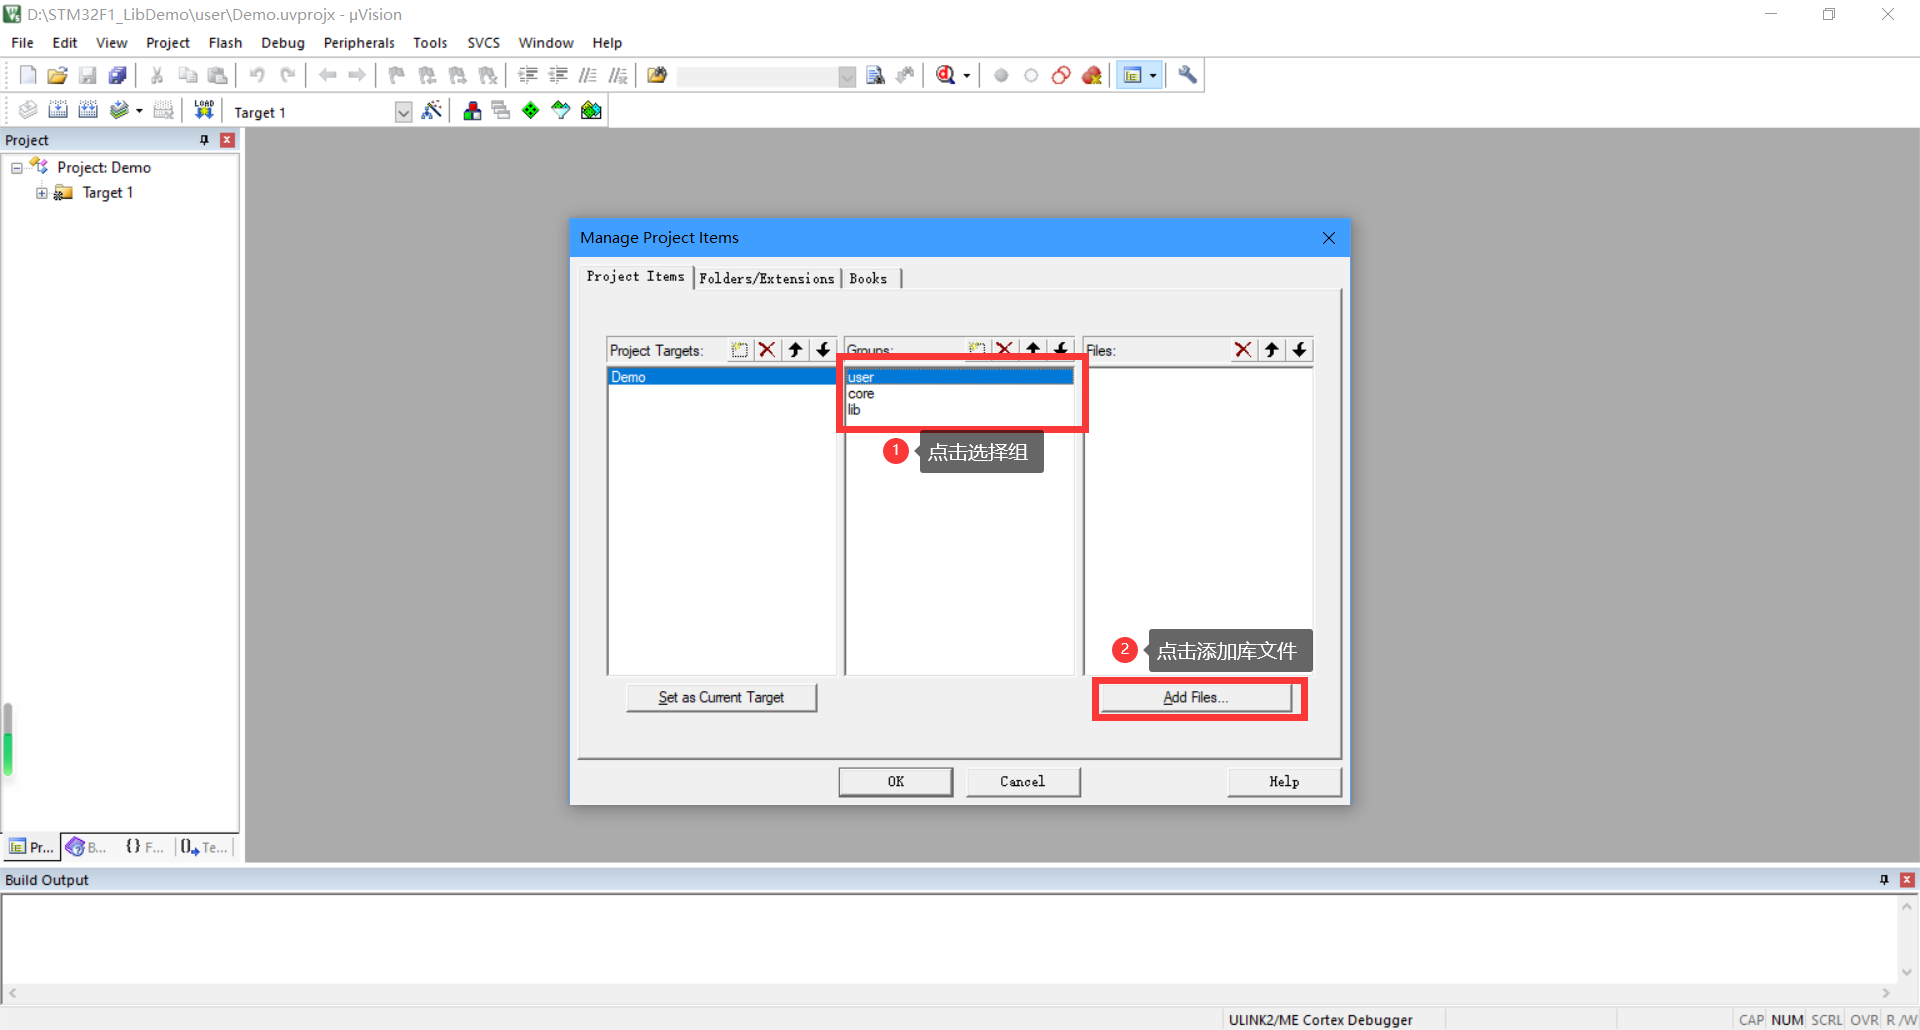Screen dimensions: 1920x1030
Task: Open the Flash menu
Action: (225, 43)
